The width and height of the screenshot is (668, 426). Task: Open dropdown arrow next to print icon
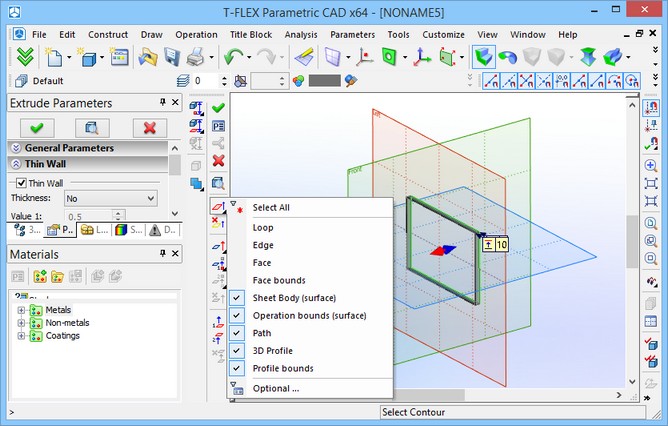[211, 57]
